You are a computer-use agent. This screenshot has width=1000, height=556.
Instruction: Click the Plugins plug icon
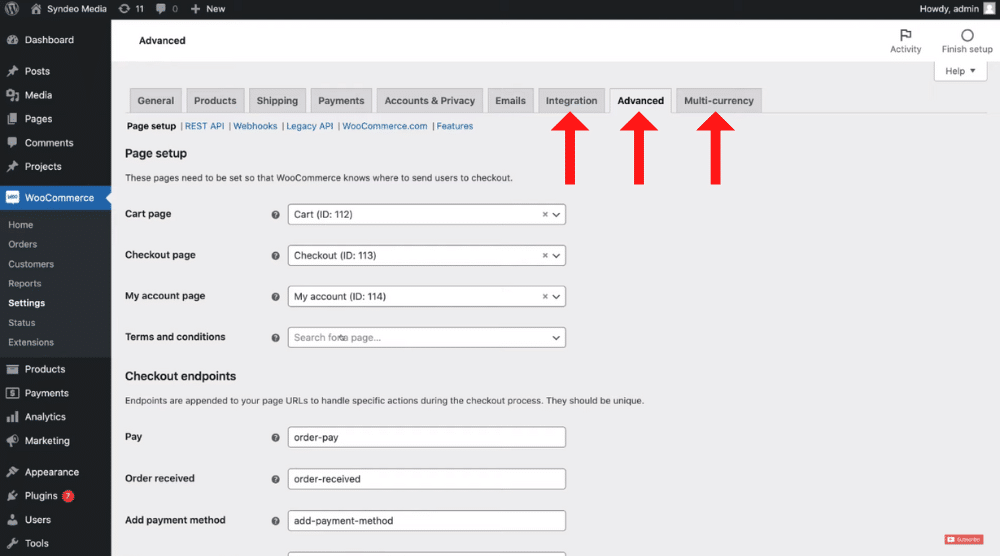12,495
